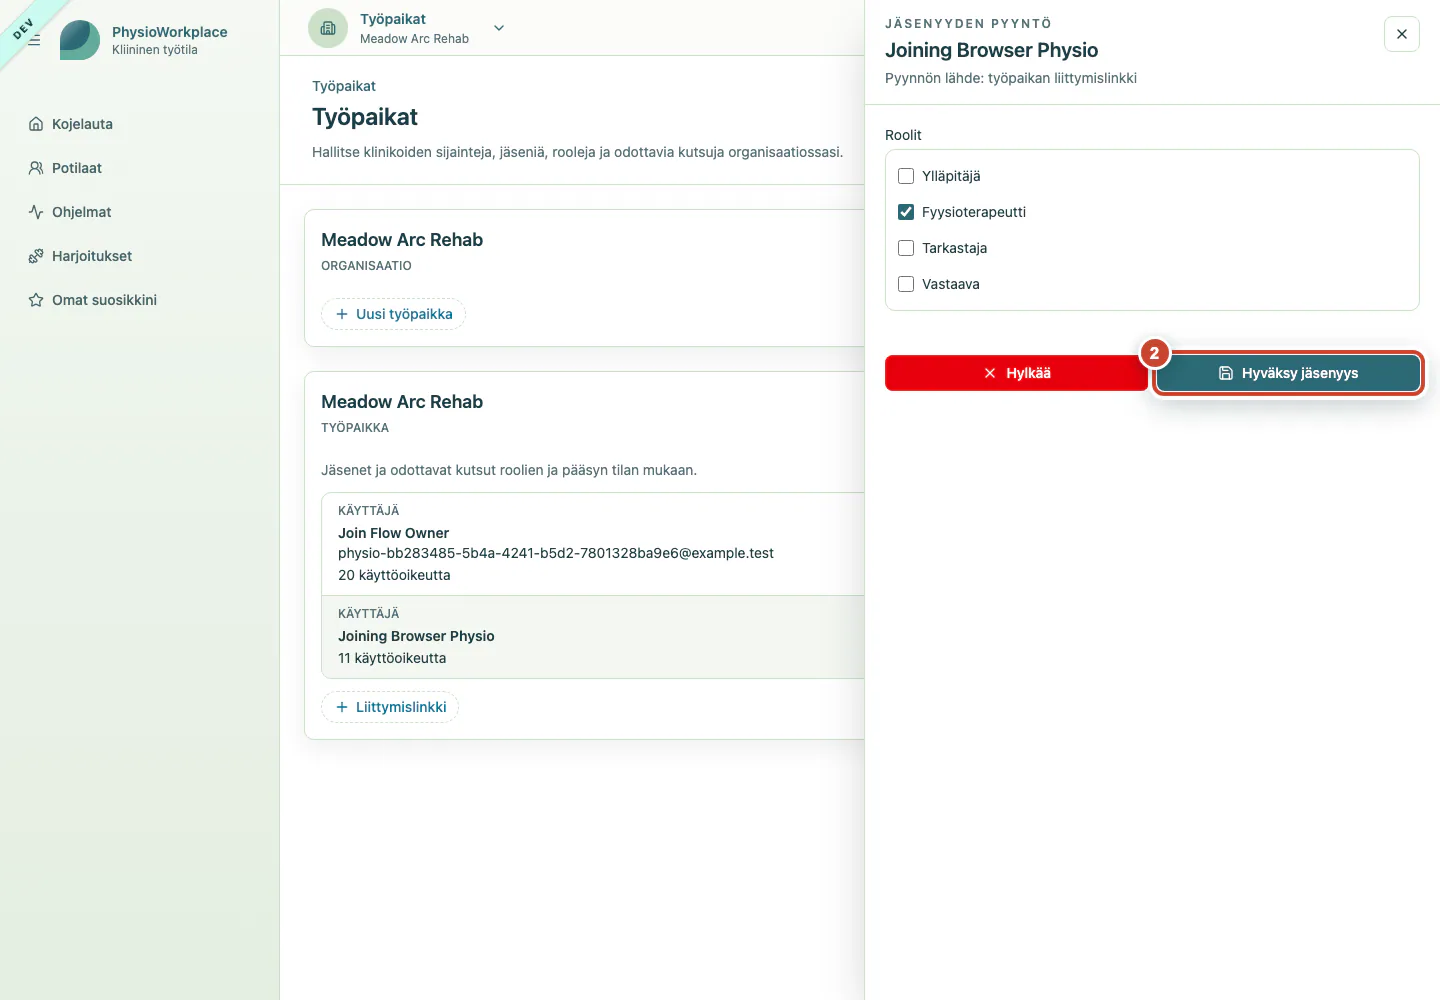Uncheck the Fyysioterapeutti role
The width and height of the screenshot is (1440, 1000).
(906, 212)
